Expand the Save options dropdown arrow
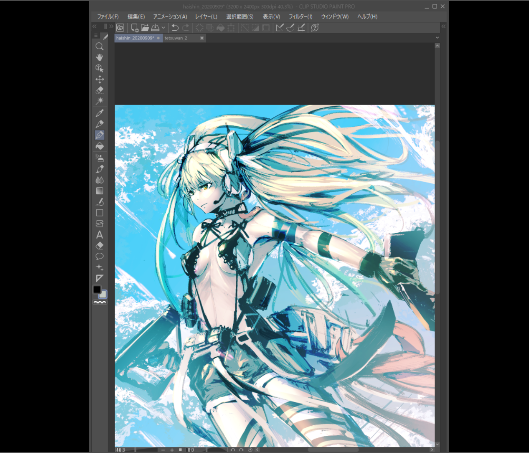Screen dimensions: 529x453 (x=164, y=28)
